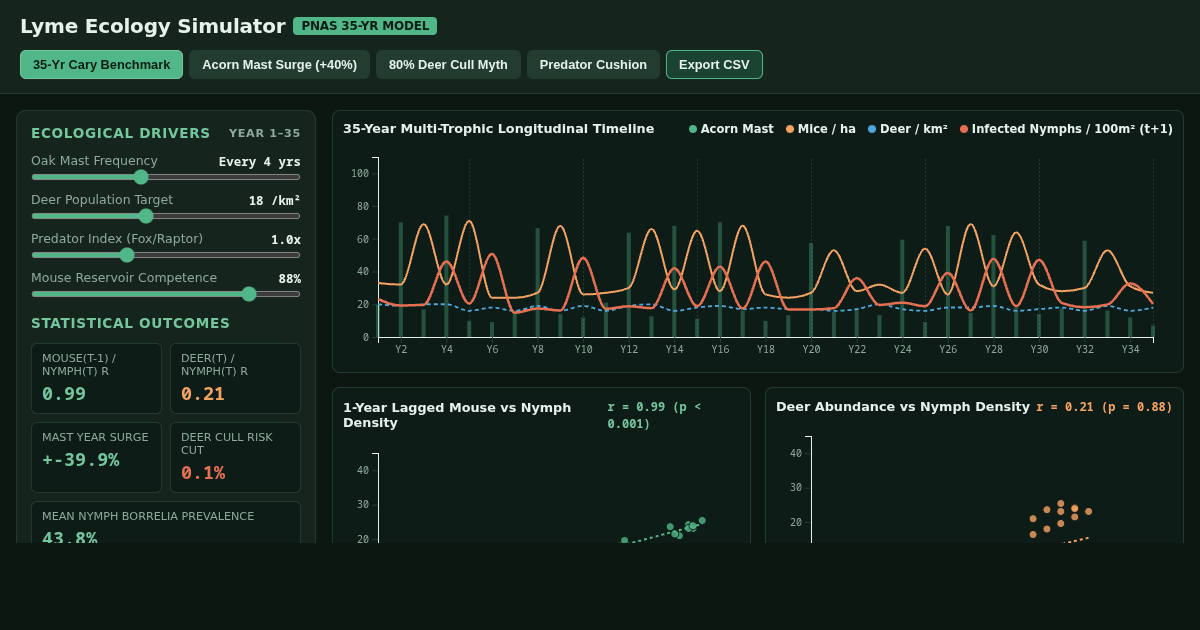Click the '1.0x' predator index value
Image resolution: width=1200 pixels, height=630 pixels.
pyautogui.click(x=286, y=240)
